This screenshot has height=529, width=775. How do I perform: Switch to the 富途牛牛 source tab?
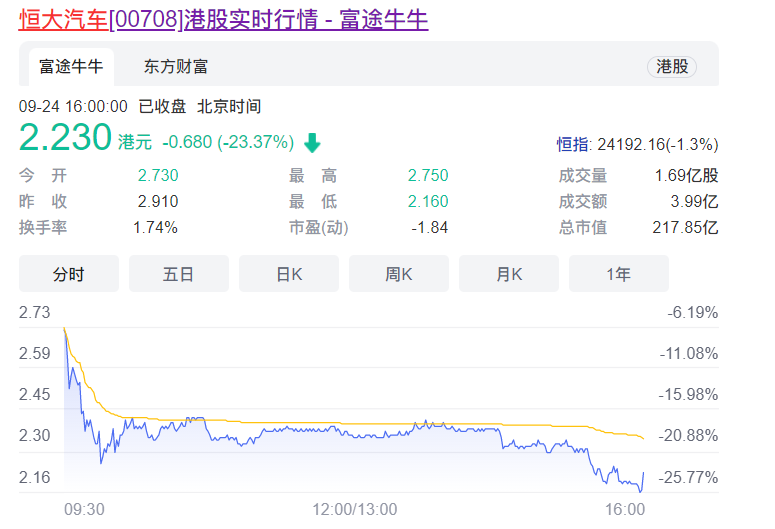click(x=71, y=67)
